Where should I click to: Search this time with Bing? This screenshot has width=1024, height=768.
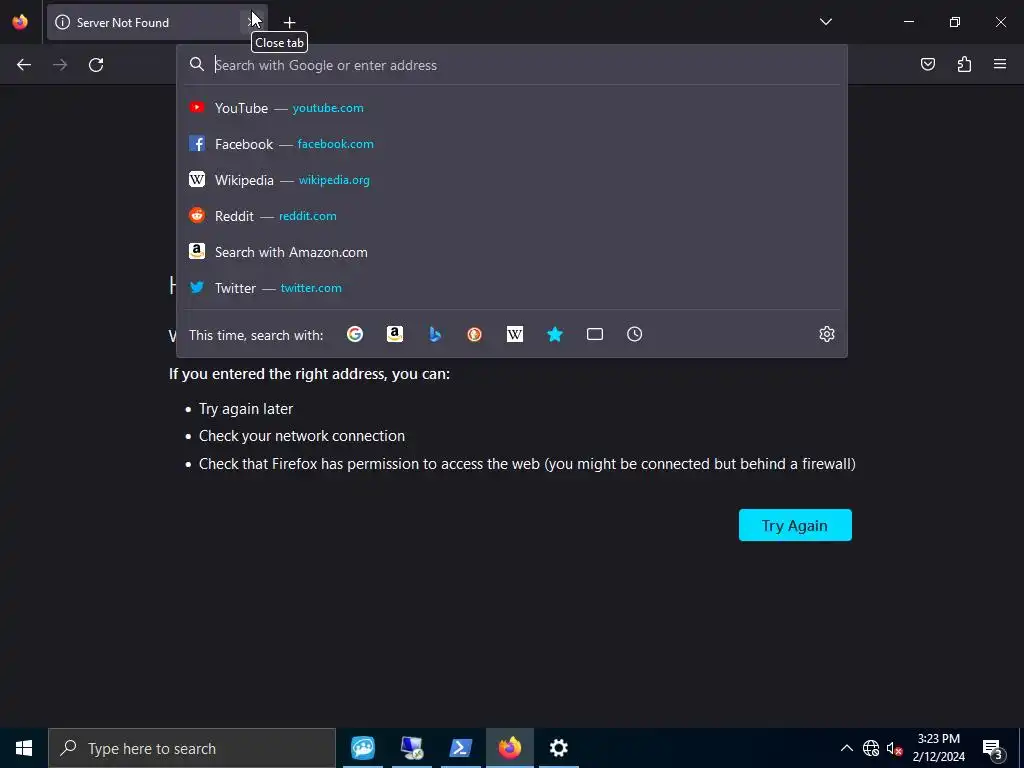pyautogui.click(x=435, y=334)
